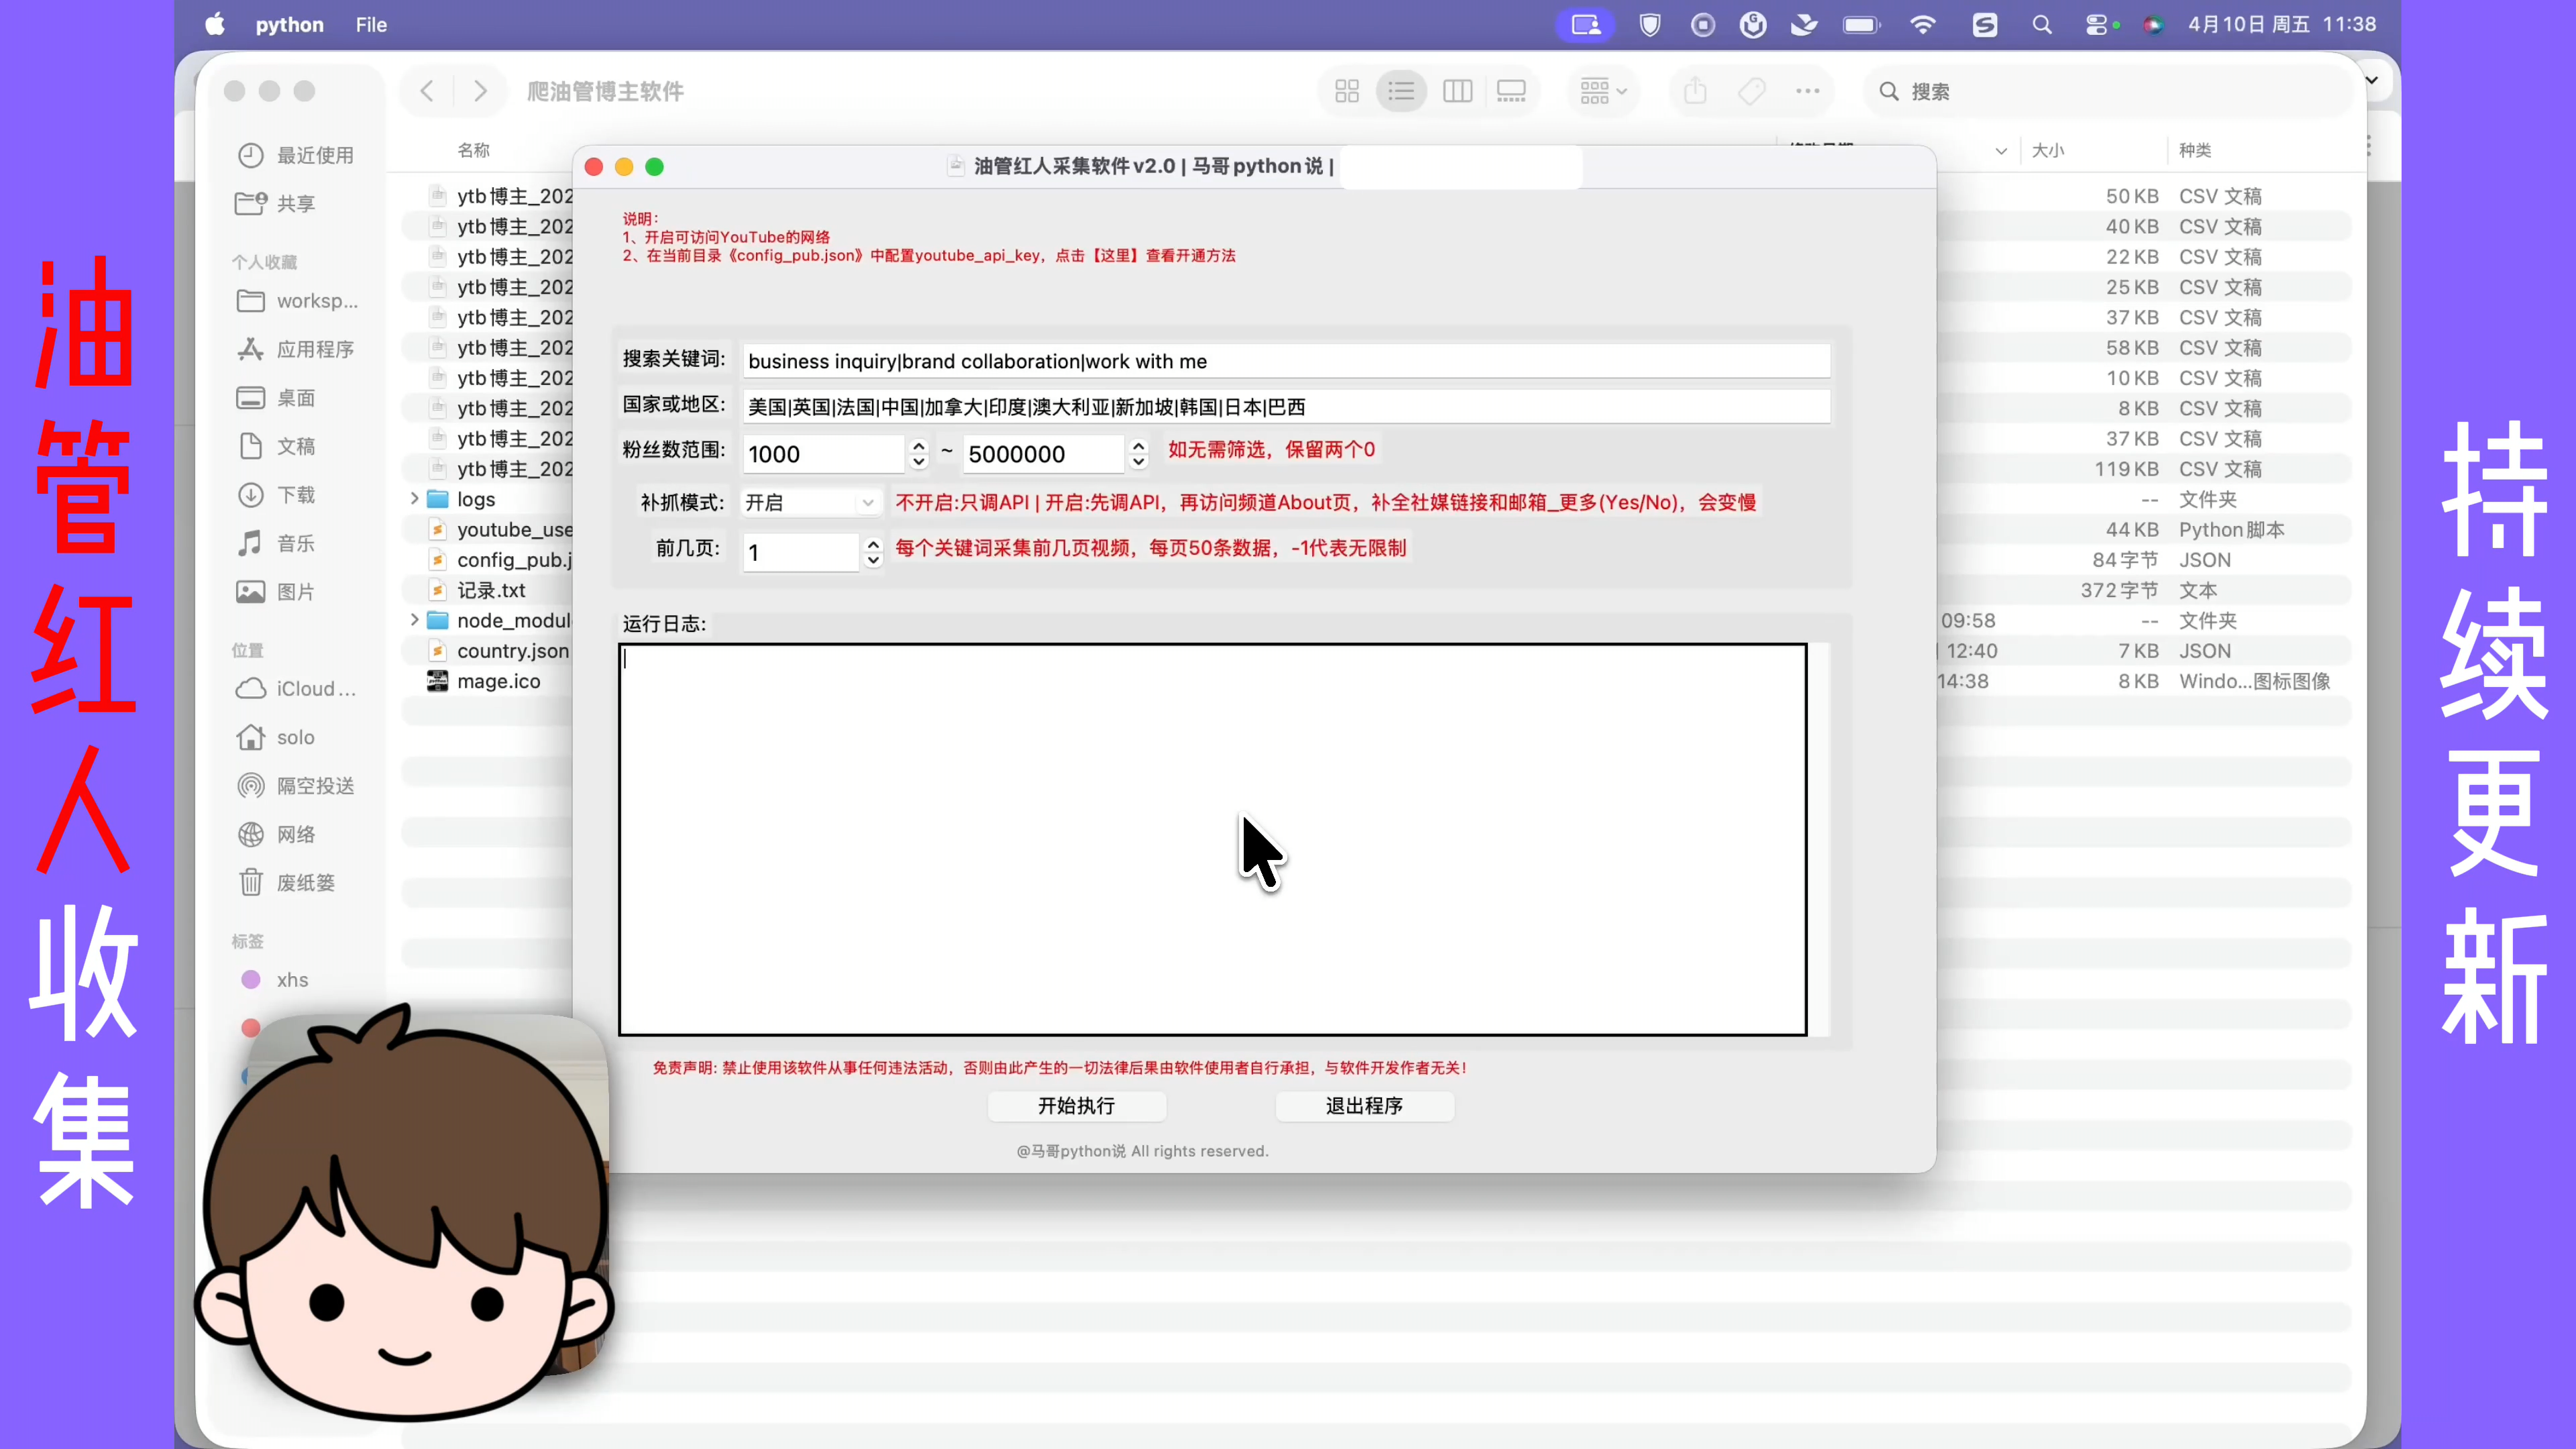Viewport: 2576px width, 1449px height.
Task: Open Finder more actions menu
Action: coord(1807,91)
